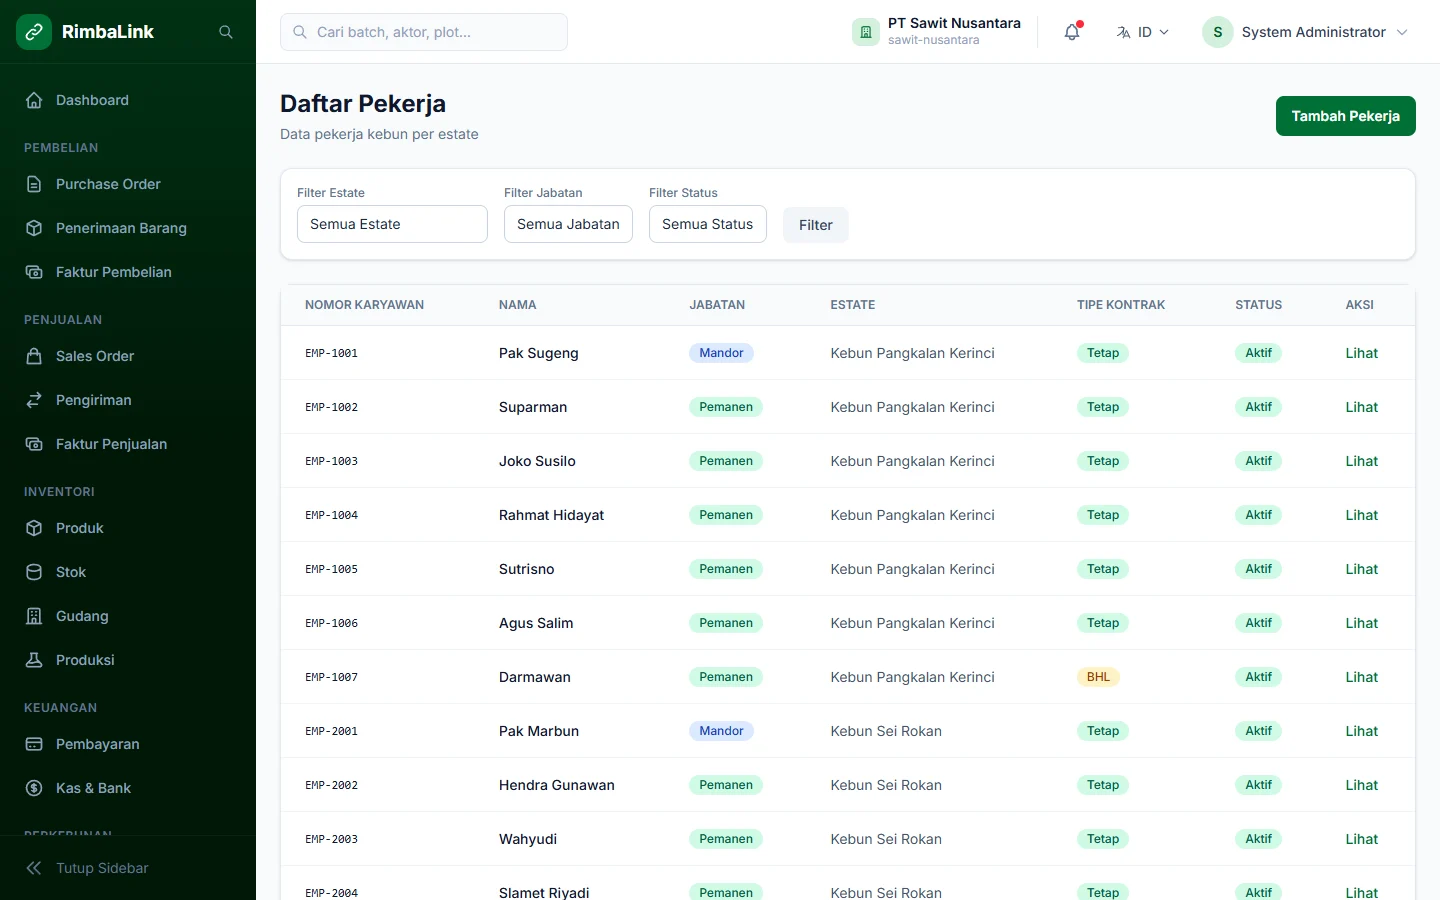Click the name Hendra Gunawan
This screenshot has height=900, width=1440.
click(x=557, y=785)
